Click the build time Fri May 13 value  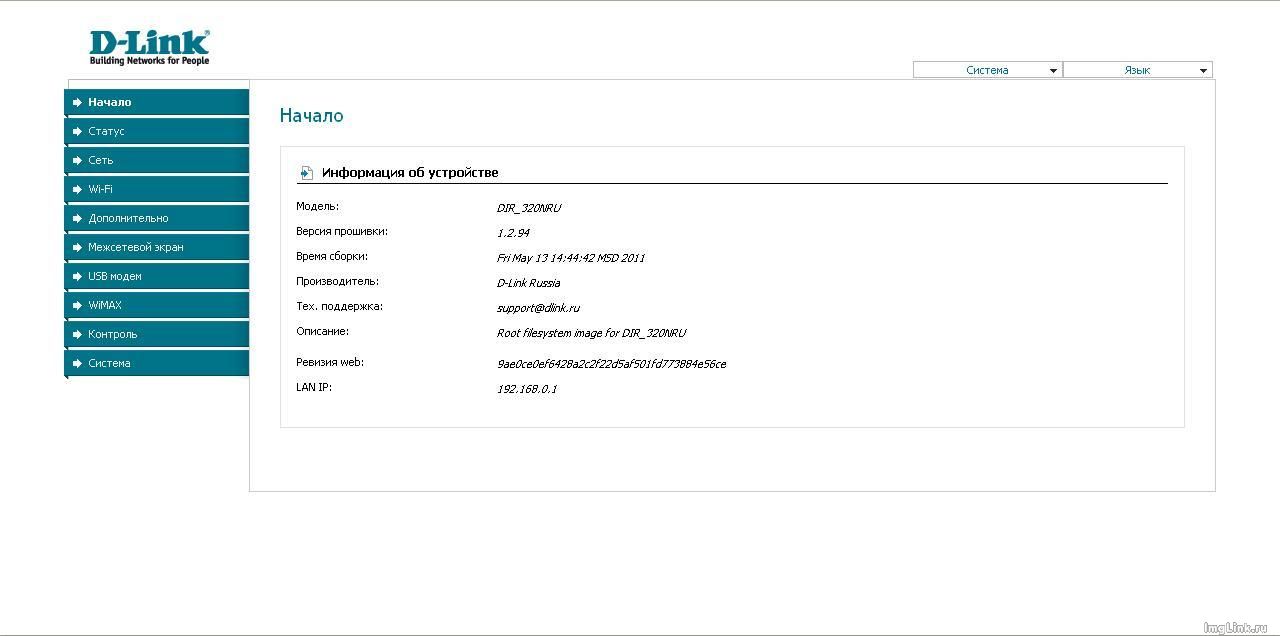coord(571,258)
